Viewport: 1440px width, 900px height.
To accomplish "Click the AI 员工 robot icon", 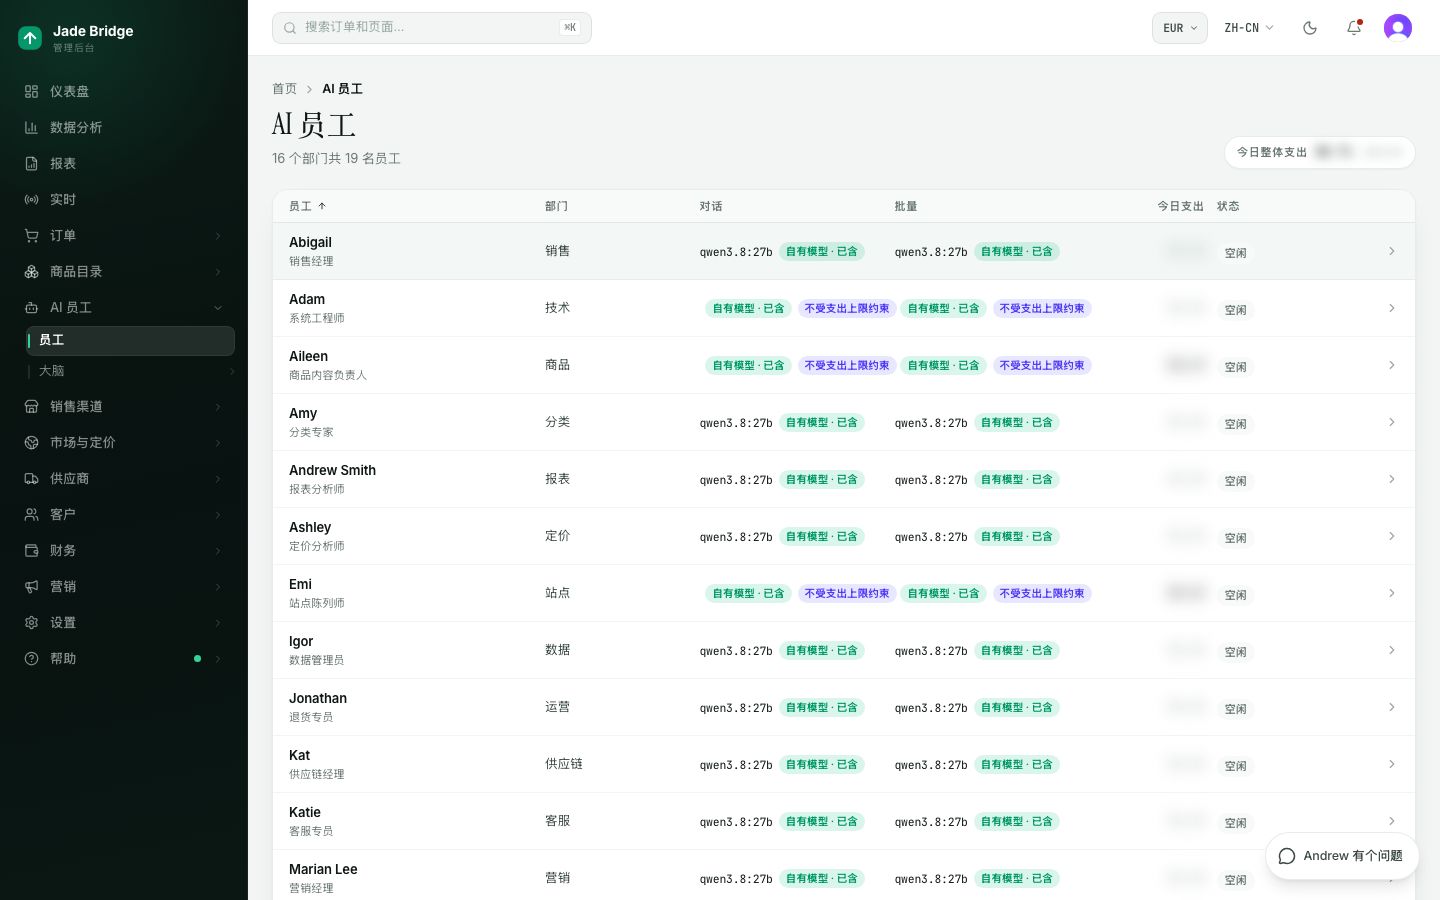I will 31,307.
